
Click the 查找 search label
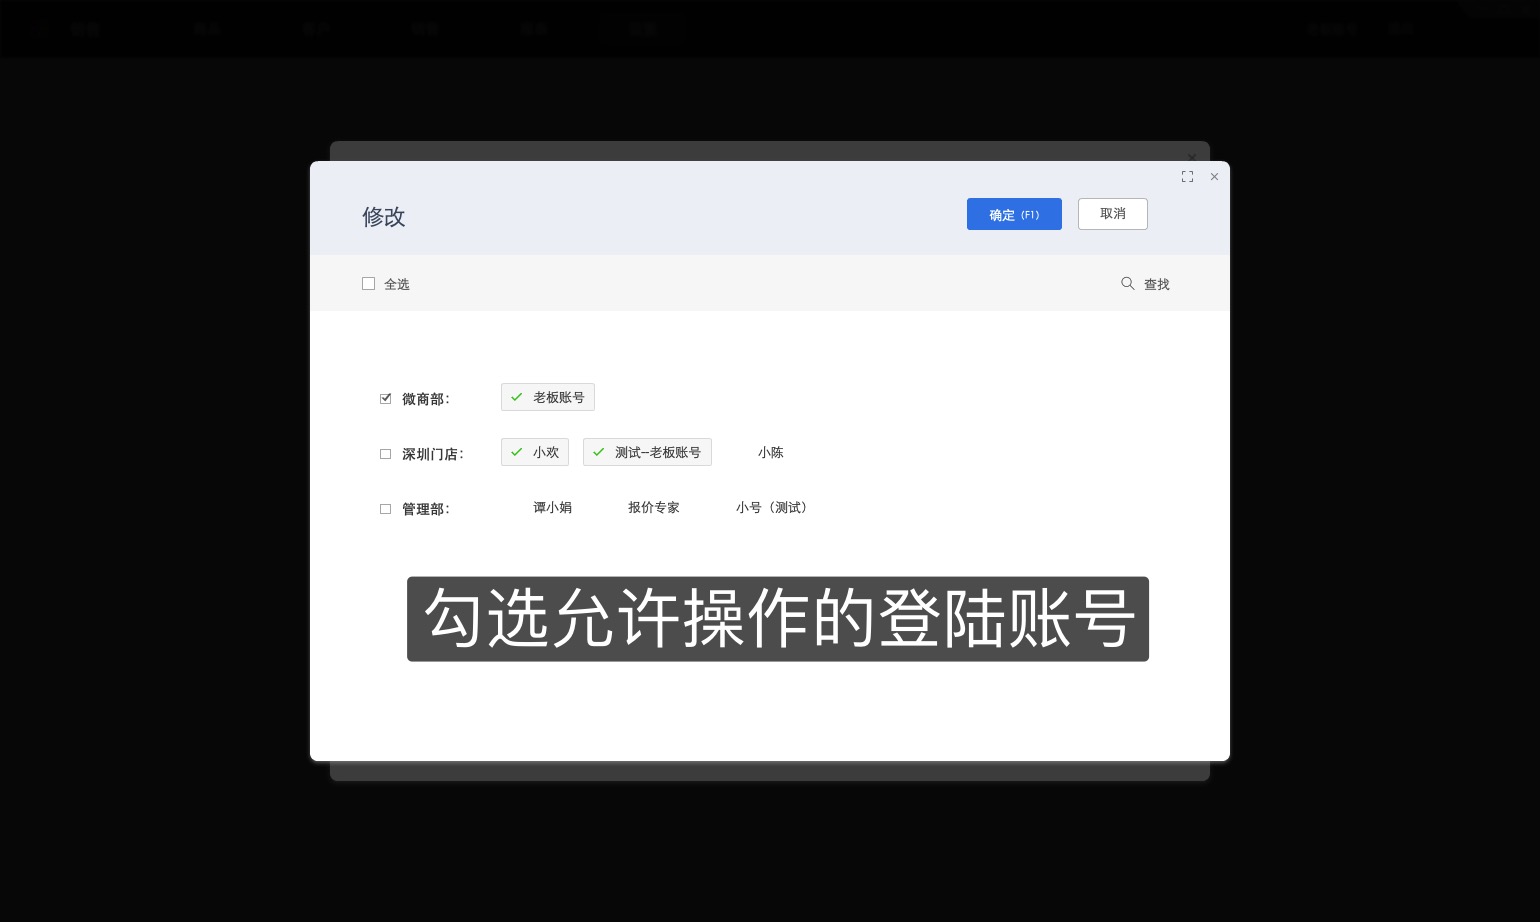(x=1156, y=285)
